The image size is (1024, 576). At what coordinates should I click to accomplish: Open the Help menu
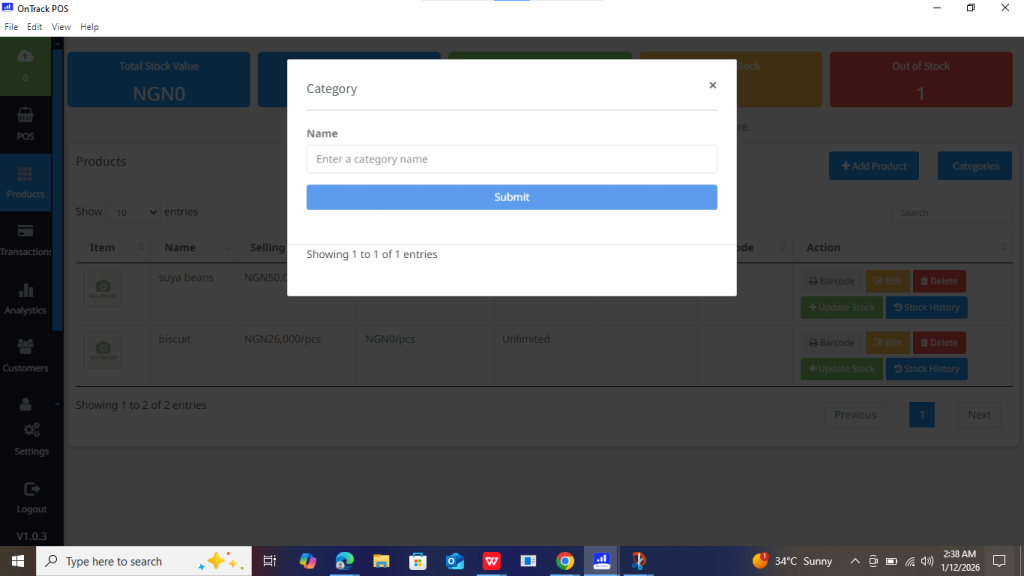tap(89, 27)
